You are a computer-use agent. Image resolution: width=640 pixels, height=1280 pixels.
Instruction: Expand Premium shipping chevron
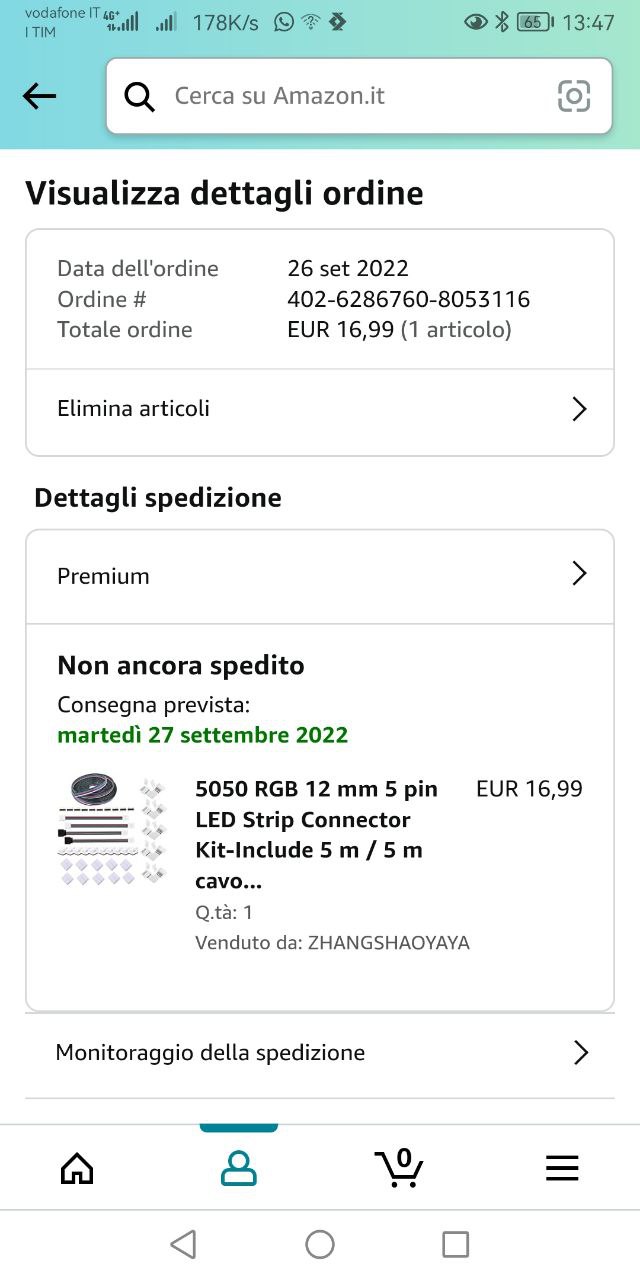coord(579,574)
